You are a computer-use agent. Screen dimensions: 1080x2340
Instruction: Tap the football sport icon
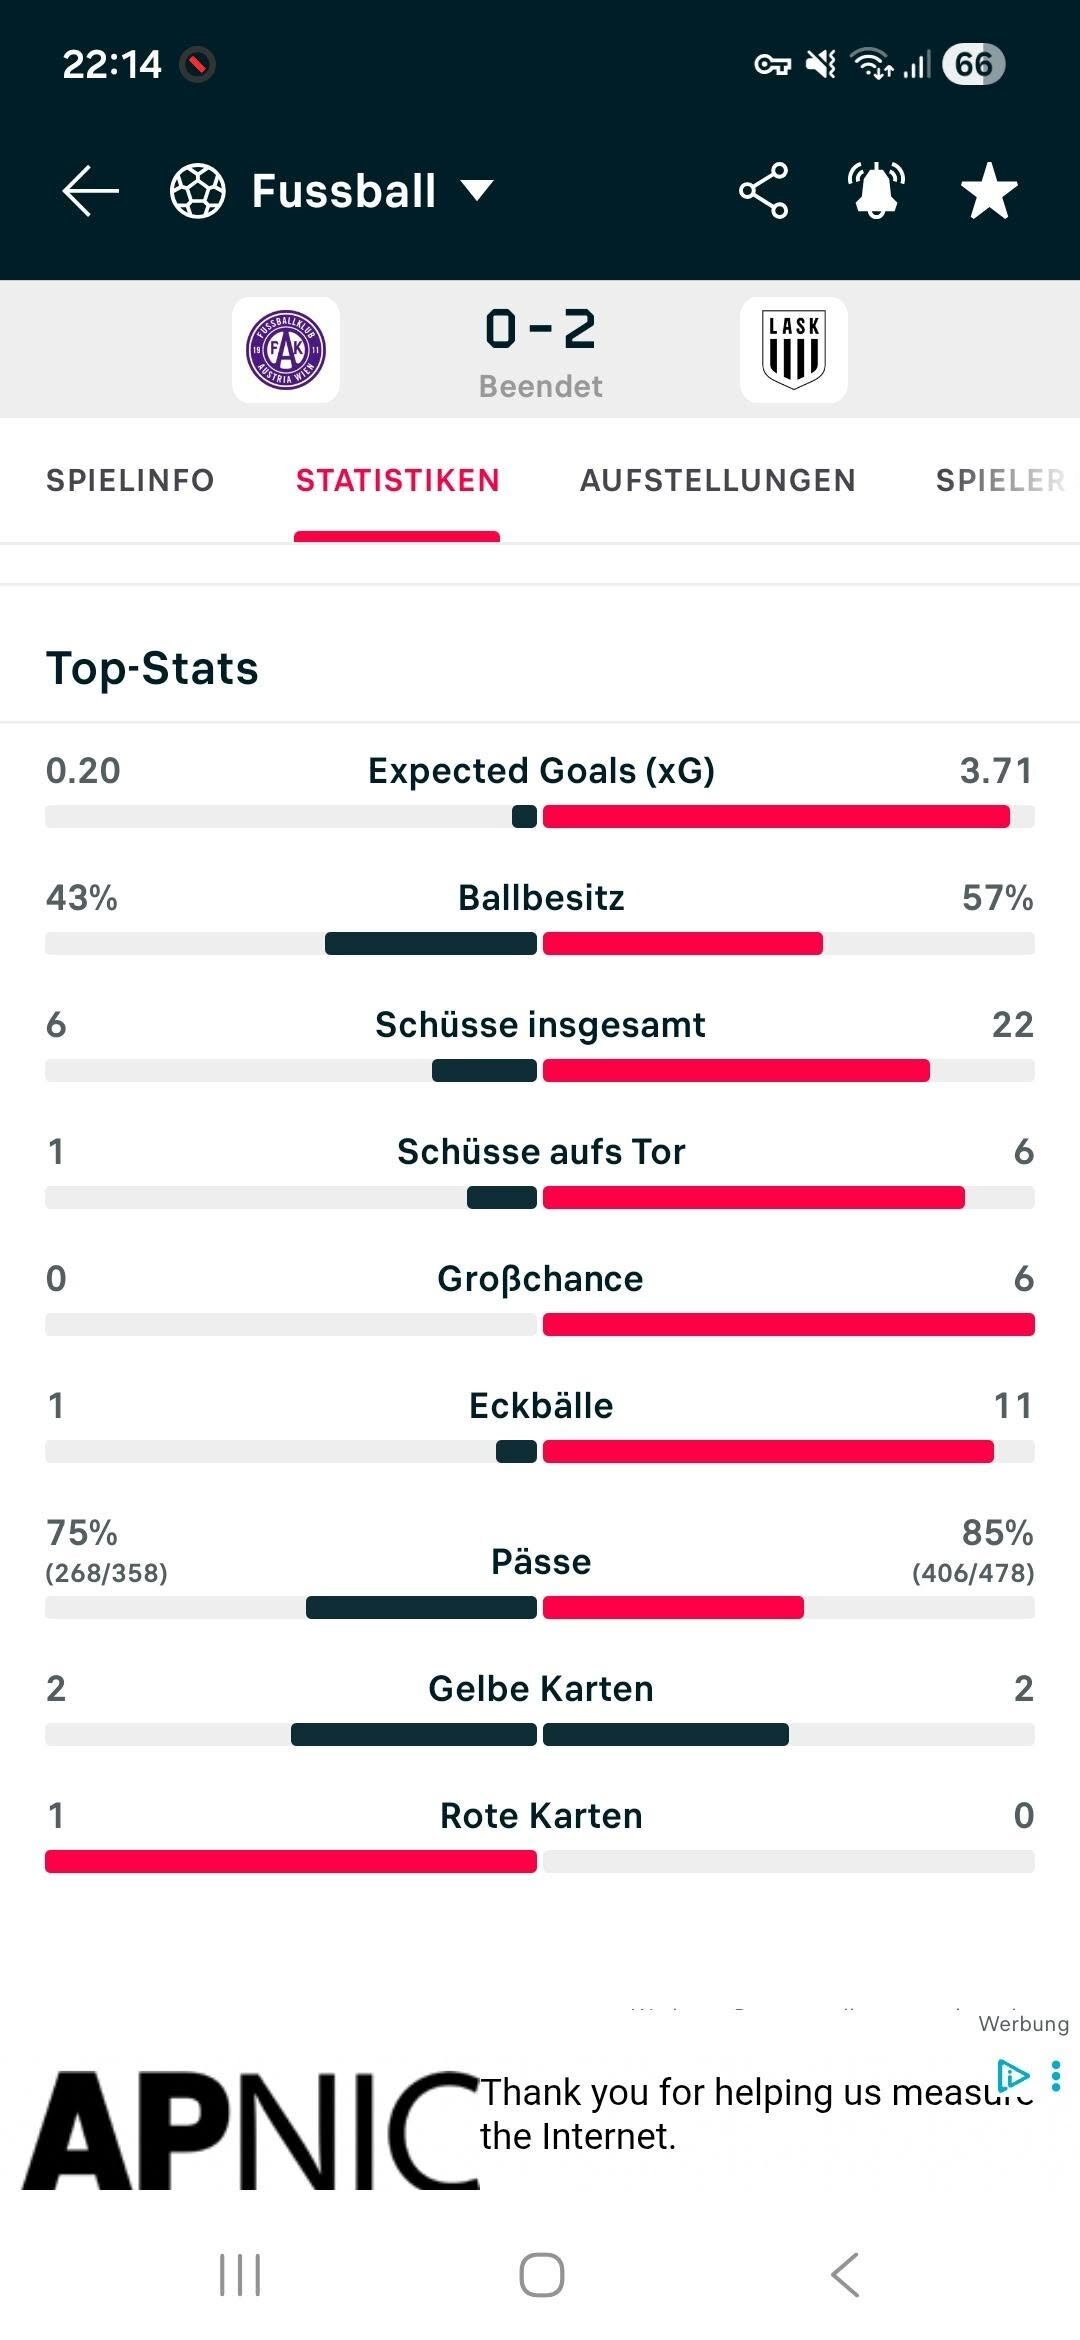pyautogui.click(x=198, y=191)
